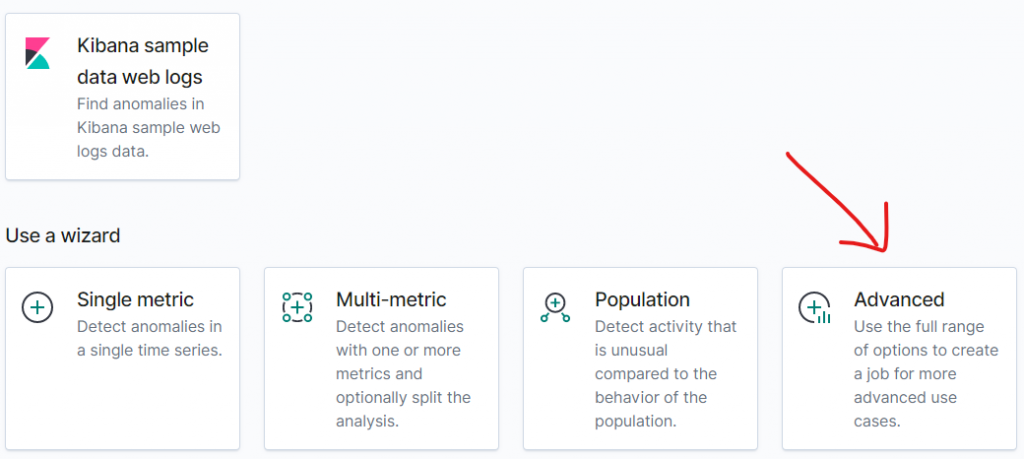Click the Advanced wizard icon
1024x459 pixels.
pos(815,307)
